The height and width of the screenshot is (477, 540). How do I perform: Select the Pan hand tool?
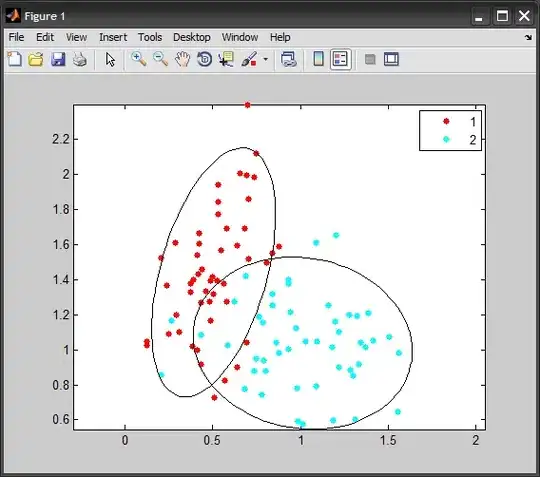[x=183, y=59]
